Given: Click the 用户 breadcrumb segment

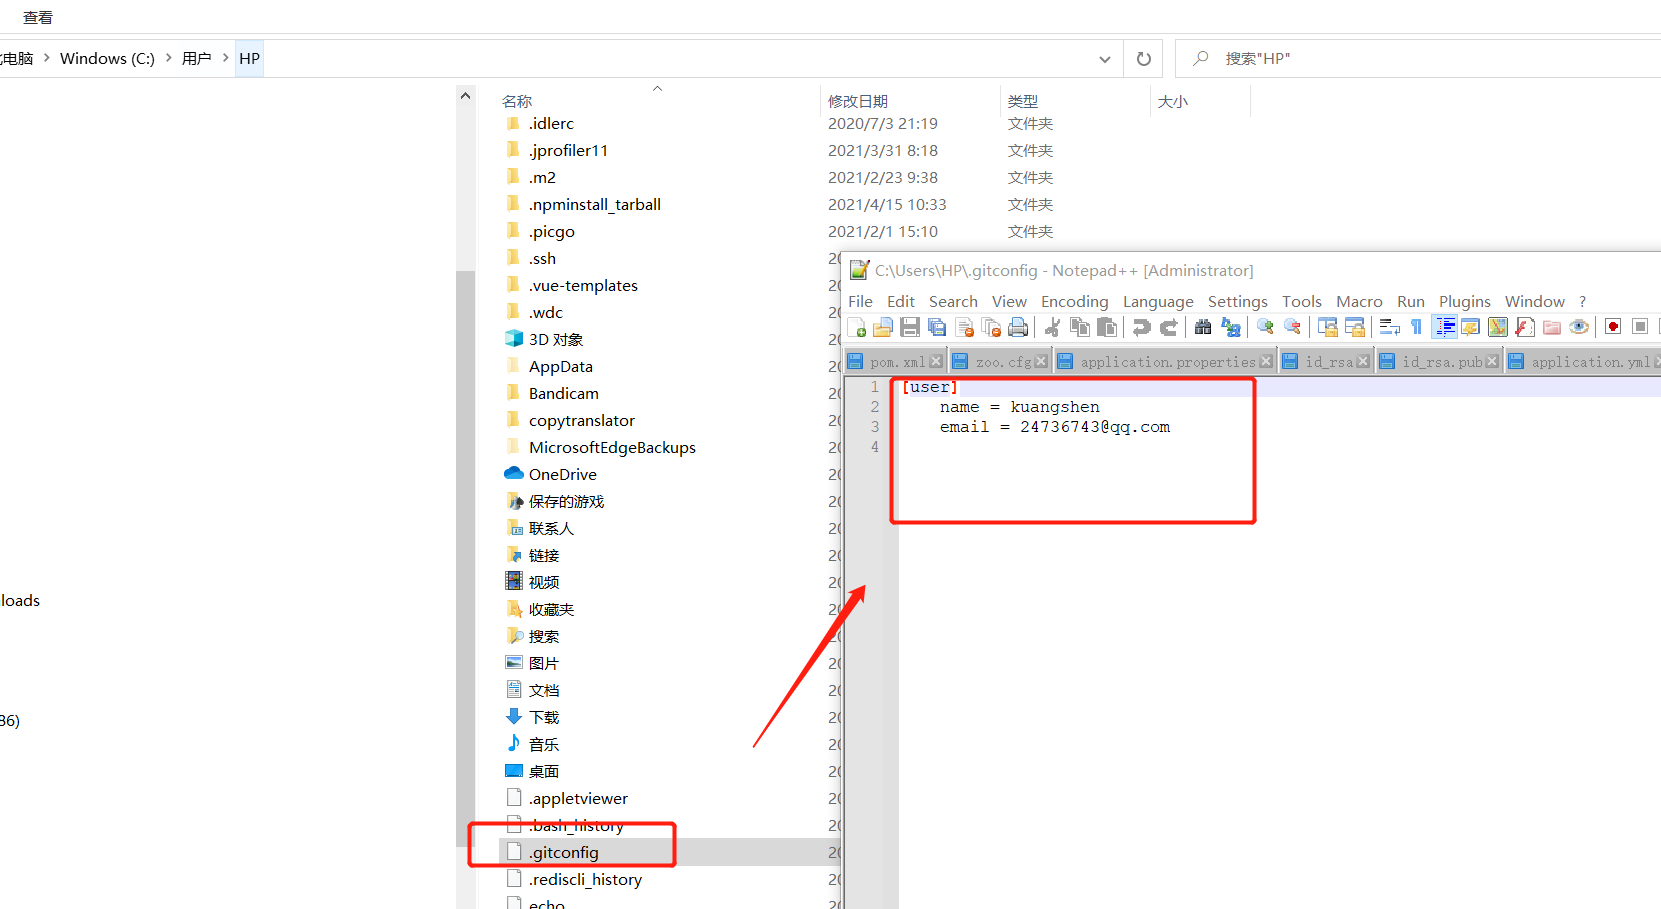Looking at the screenshot, I should [197, 59].
